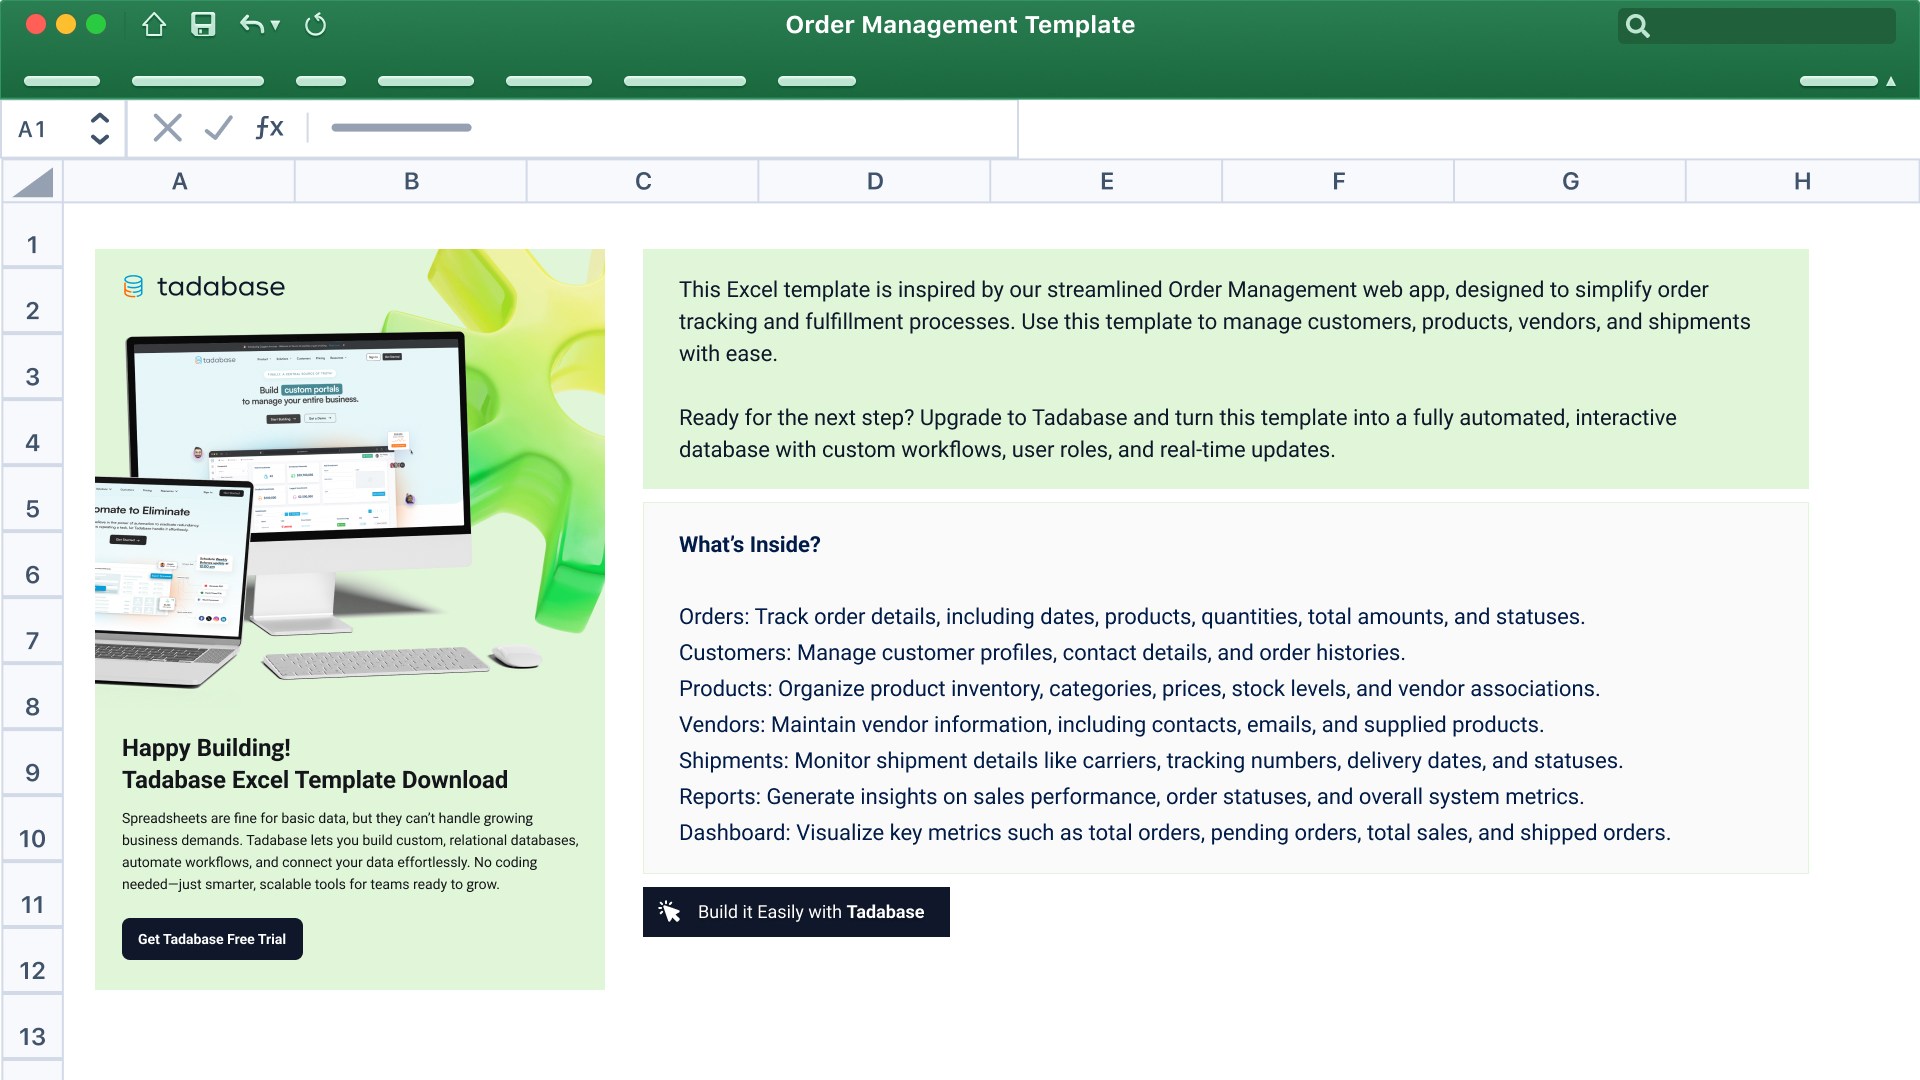Click the Get Tadabase Free Trial button

click(212, 939)
